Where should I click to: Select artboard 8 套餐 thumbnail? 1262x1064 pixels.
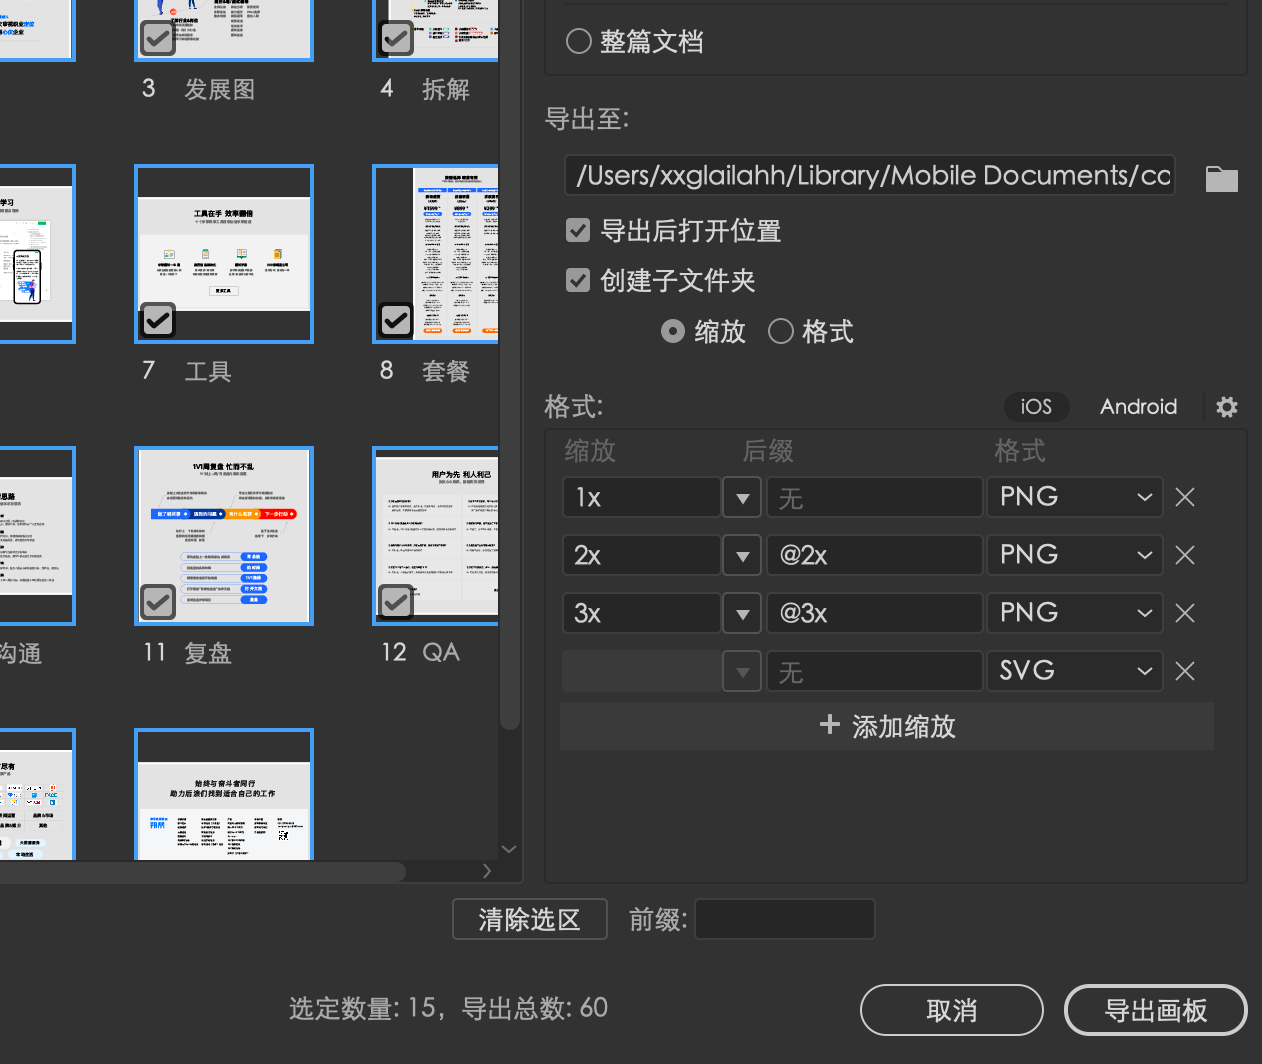[x=436, y=254]
